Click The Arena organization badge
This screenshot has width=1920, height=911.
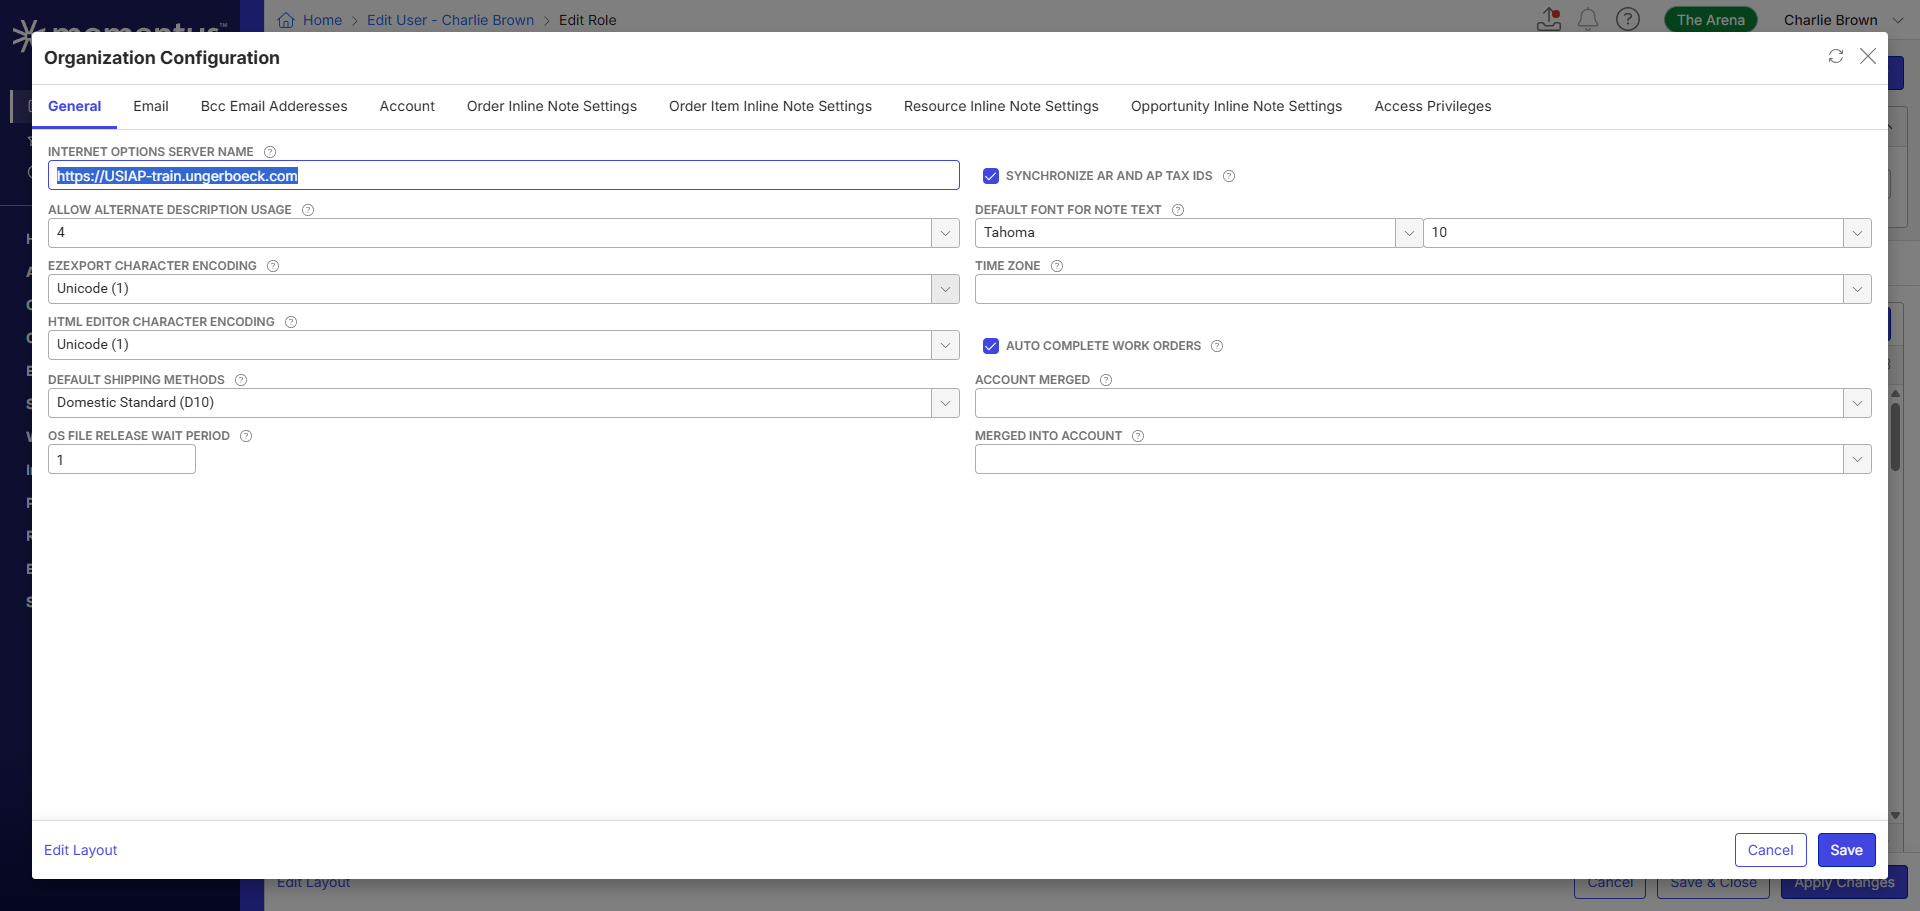click(1711, 20)
